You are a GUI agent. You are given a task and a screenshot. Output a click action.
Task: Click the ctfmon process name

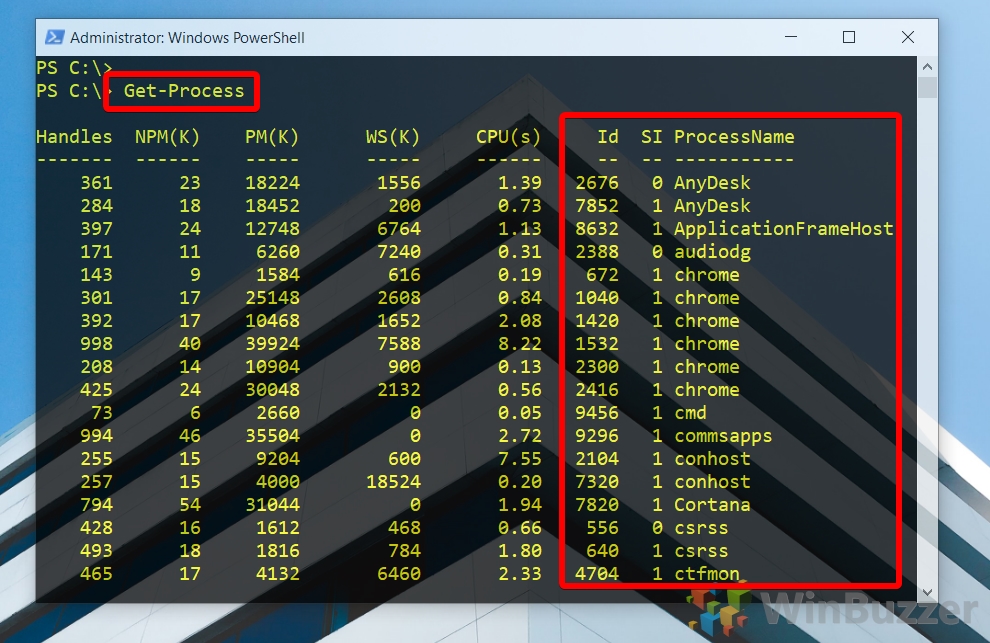[706, 574]
